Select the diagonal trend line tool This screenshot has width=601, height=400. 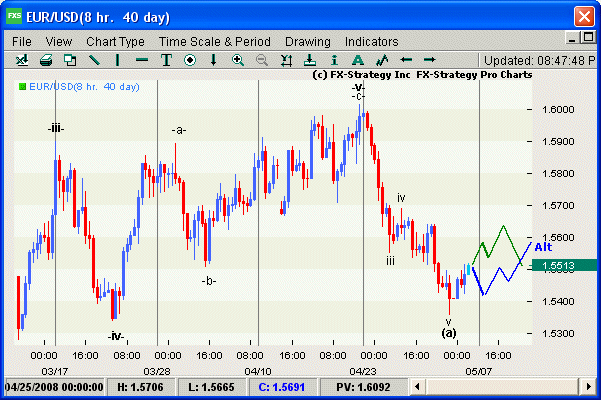[94, 60]
